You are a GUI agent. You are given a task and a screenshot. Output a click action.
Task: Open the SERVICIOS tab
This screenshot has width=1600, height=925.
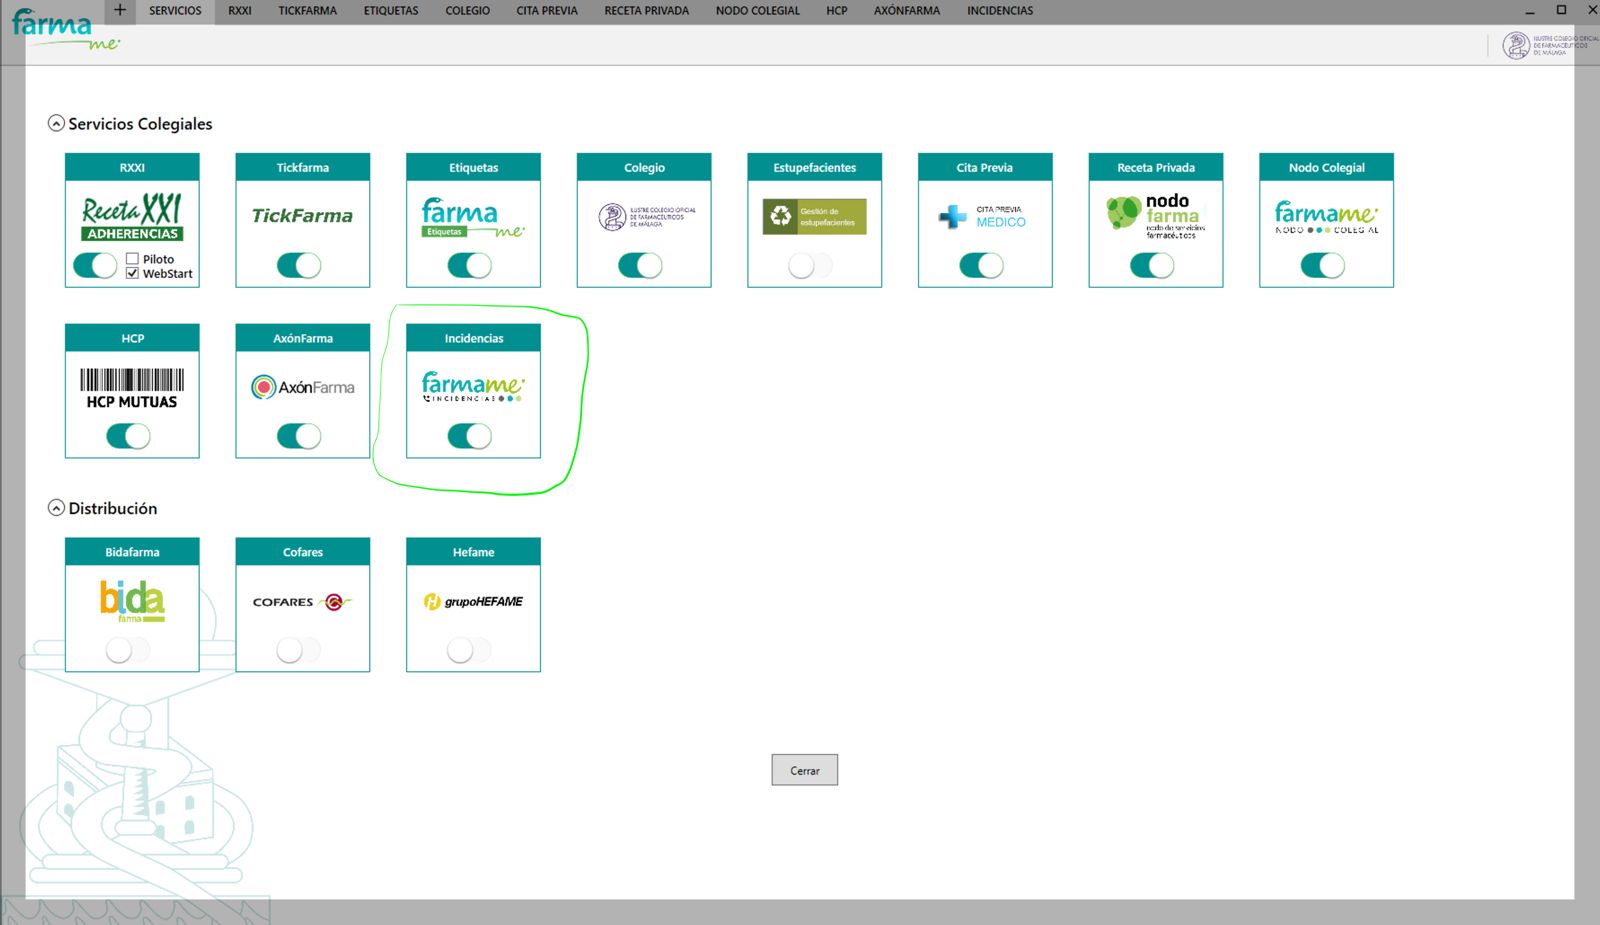pyautogui.click(x=175, y=11)
